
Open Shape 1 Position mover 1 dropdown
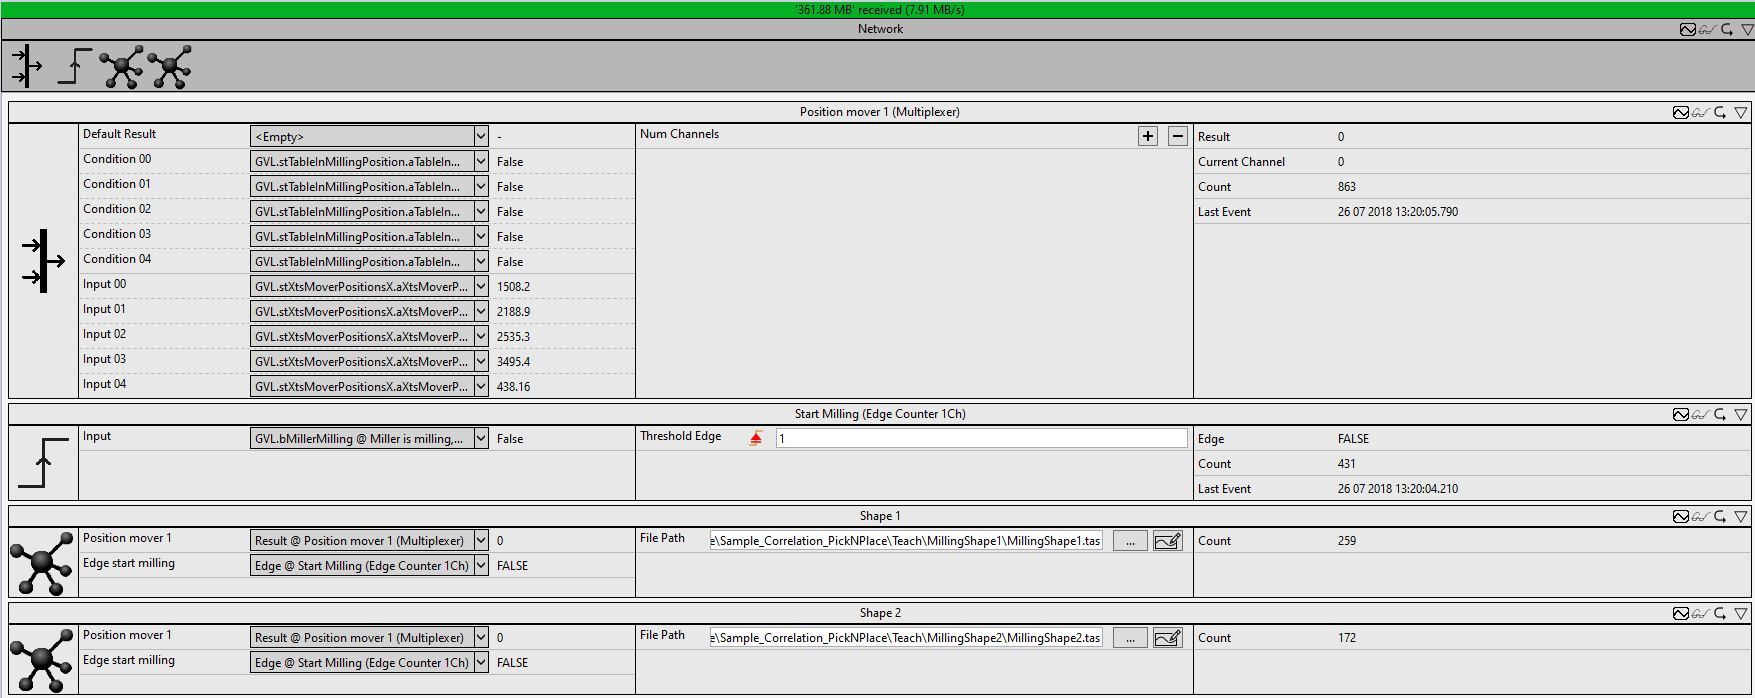pyautogui.click(x=369, y=540)
